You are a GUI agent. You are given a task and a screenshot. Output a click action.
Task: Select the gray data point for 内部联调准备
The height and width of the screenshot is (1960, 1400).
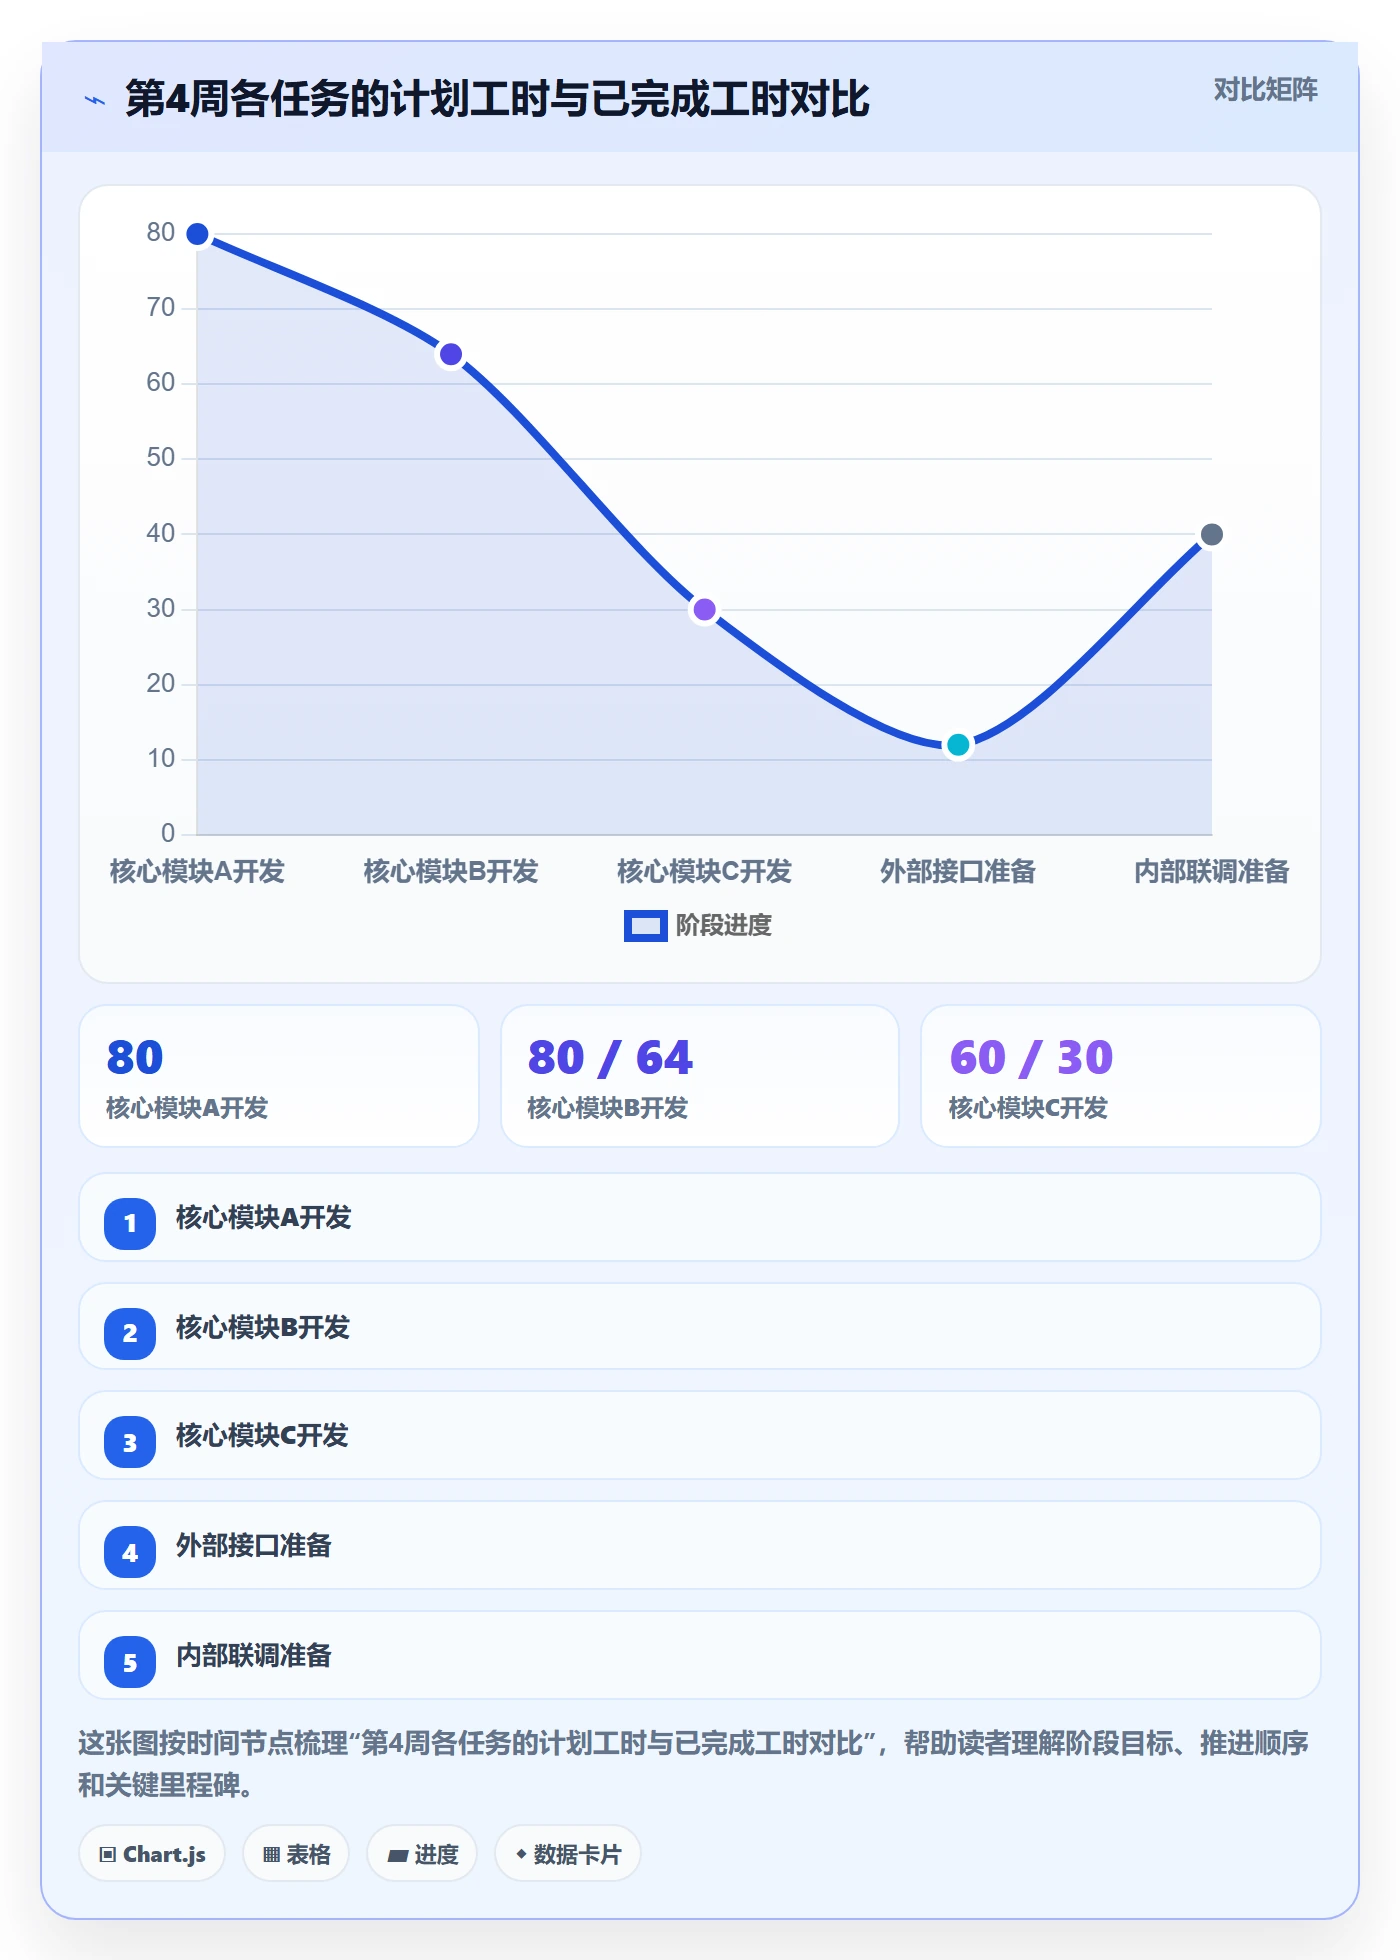pos(1211,535)
